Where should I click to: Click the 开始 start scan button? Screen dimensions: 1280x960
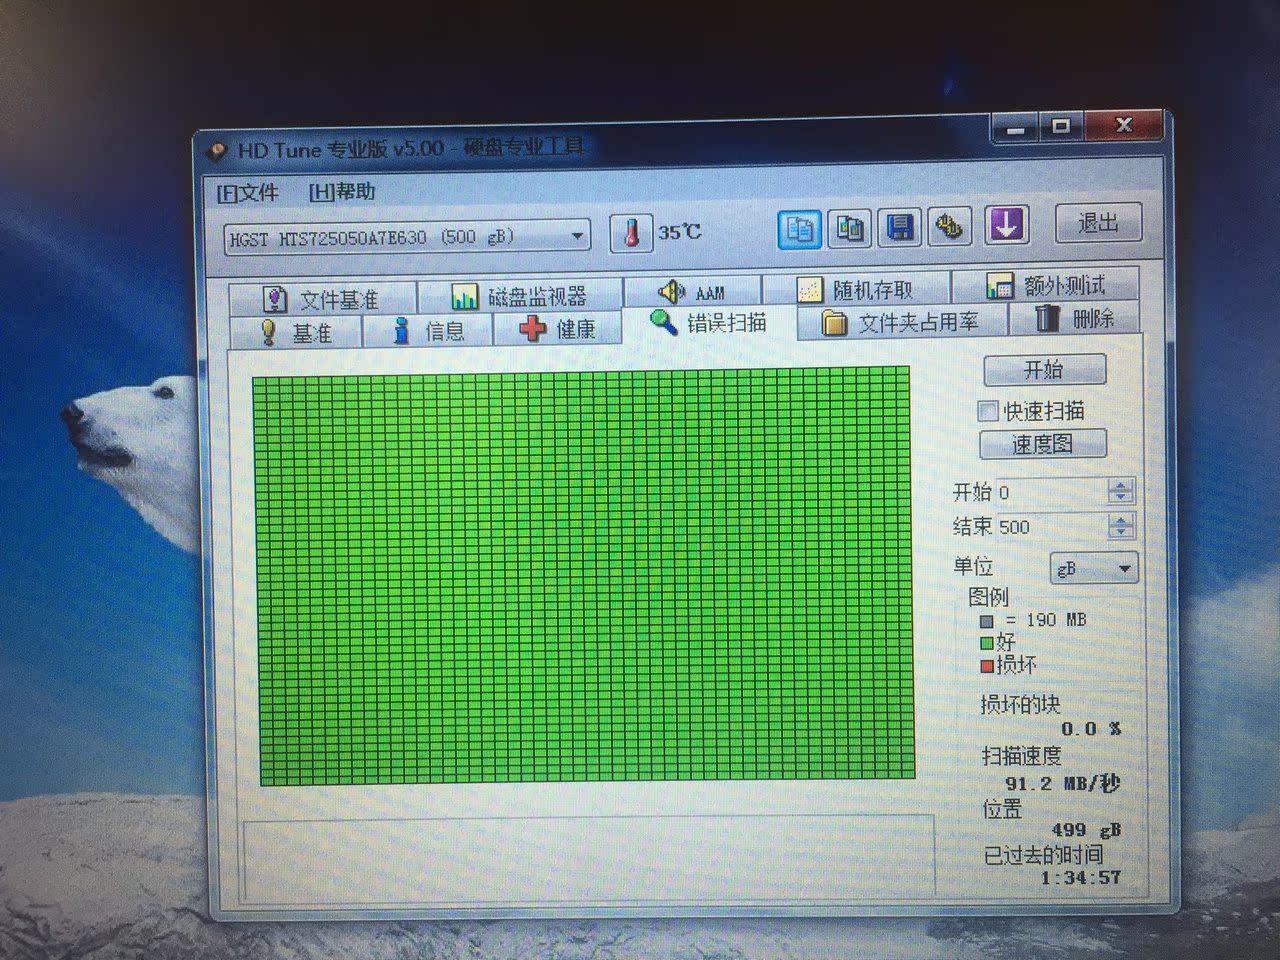coord(1044,370)
